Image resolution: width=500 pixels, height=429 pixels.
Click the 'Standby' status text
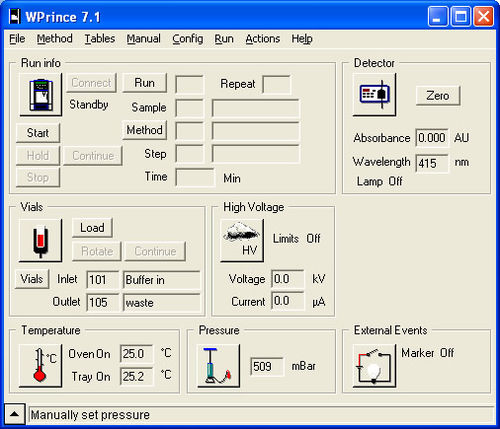89,105
